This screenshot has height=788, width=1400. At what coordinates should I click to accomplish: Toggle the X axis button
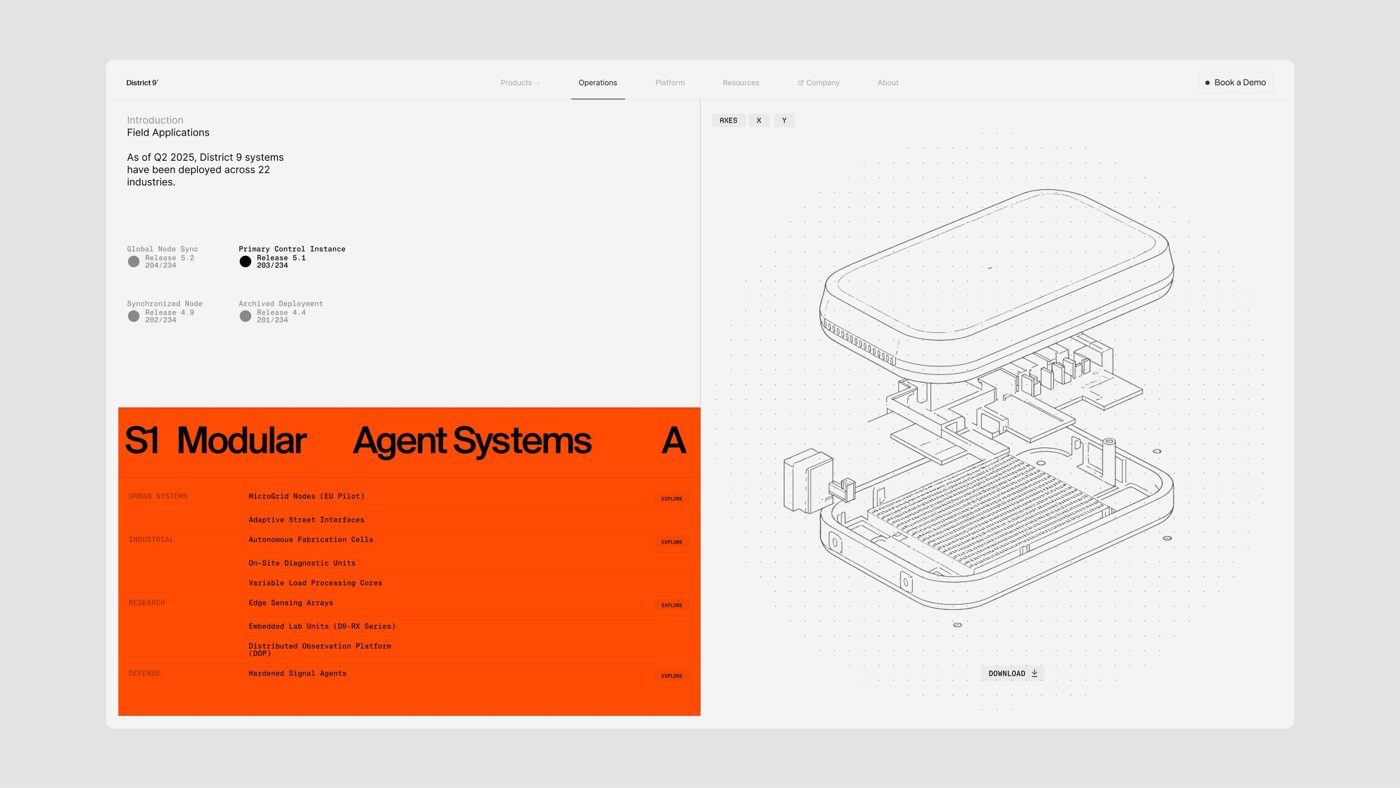tap(759, 121)
